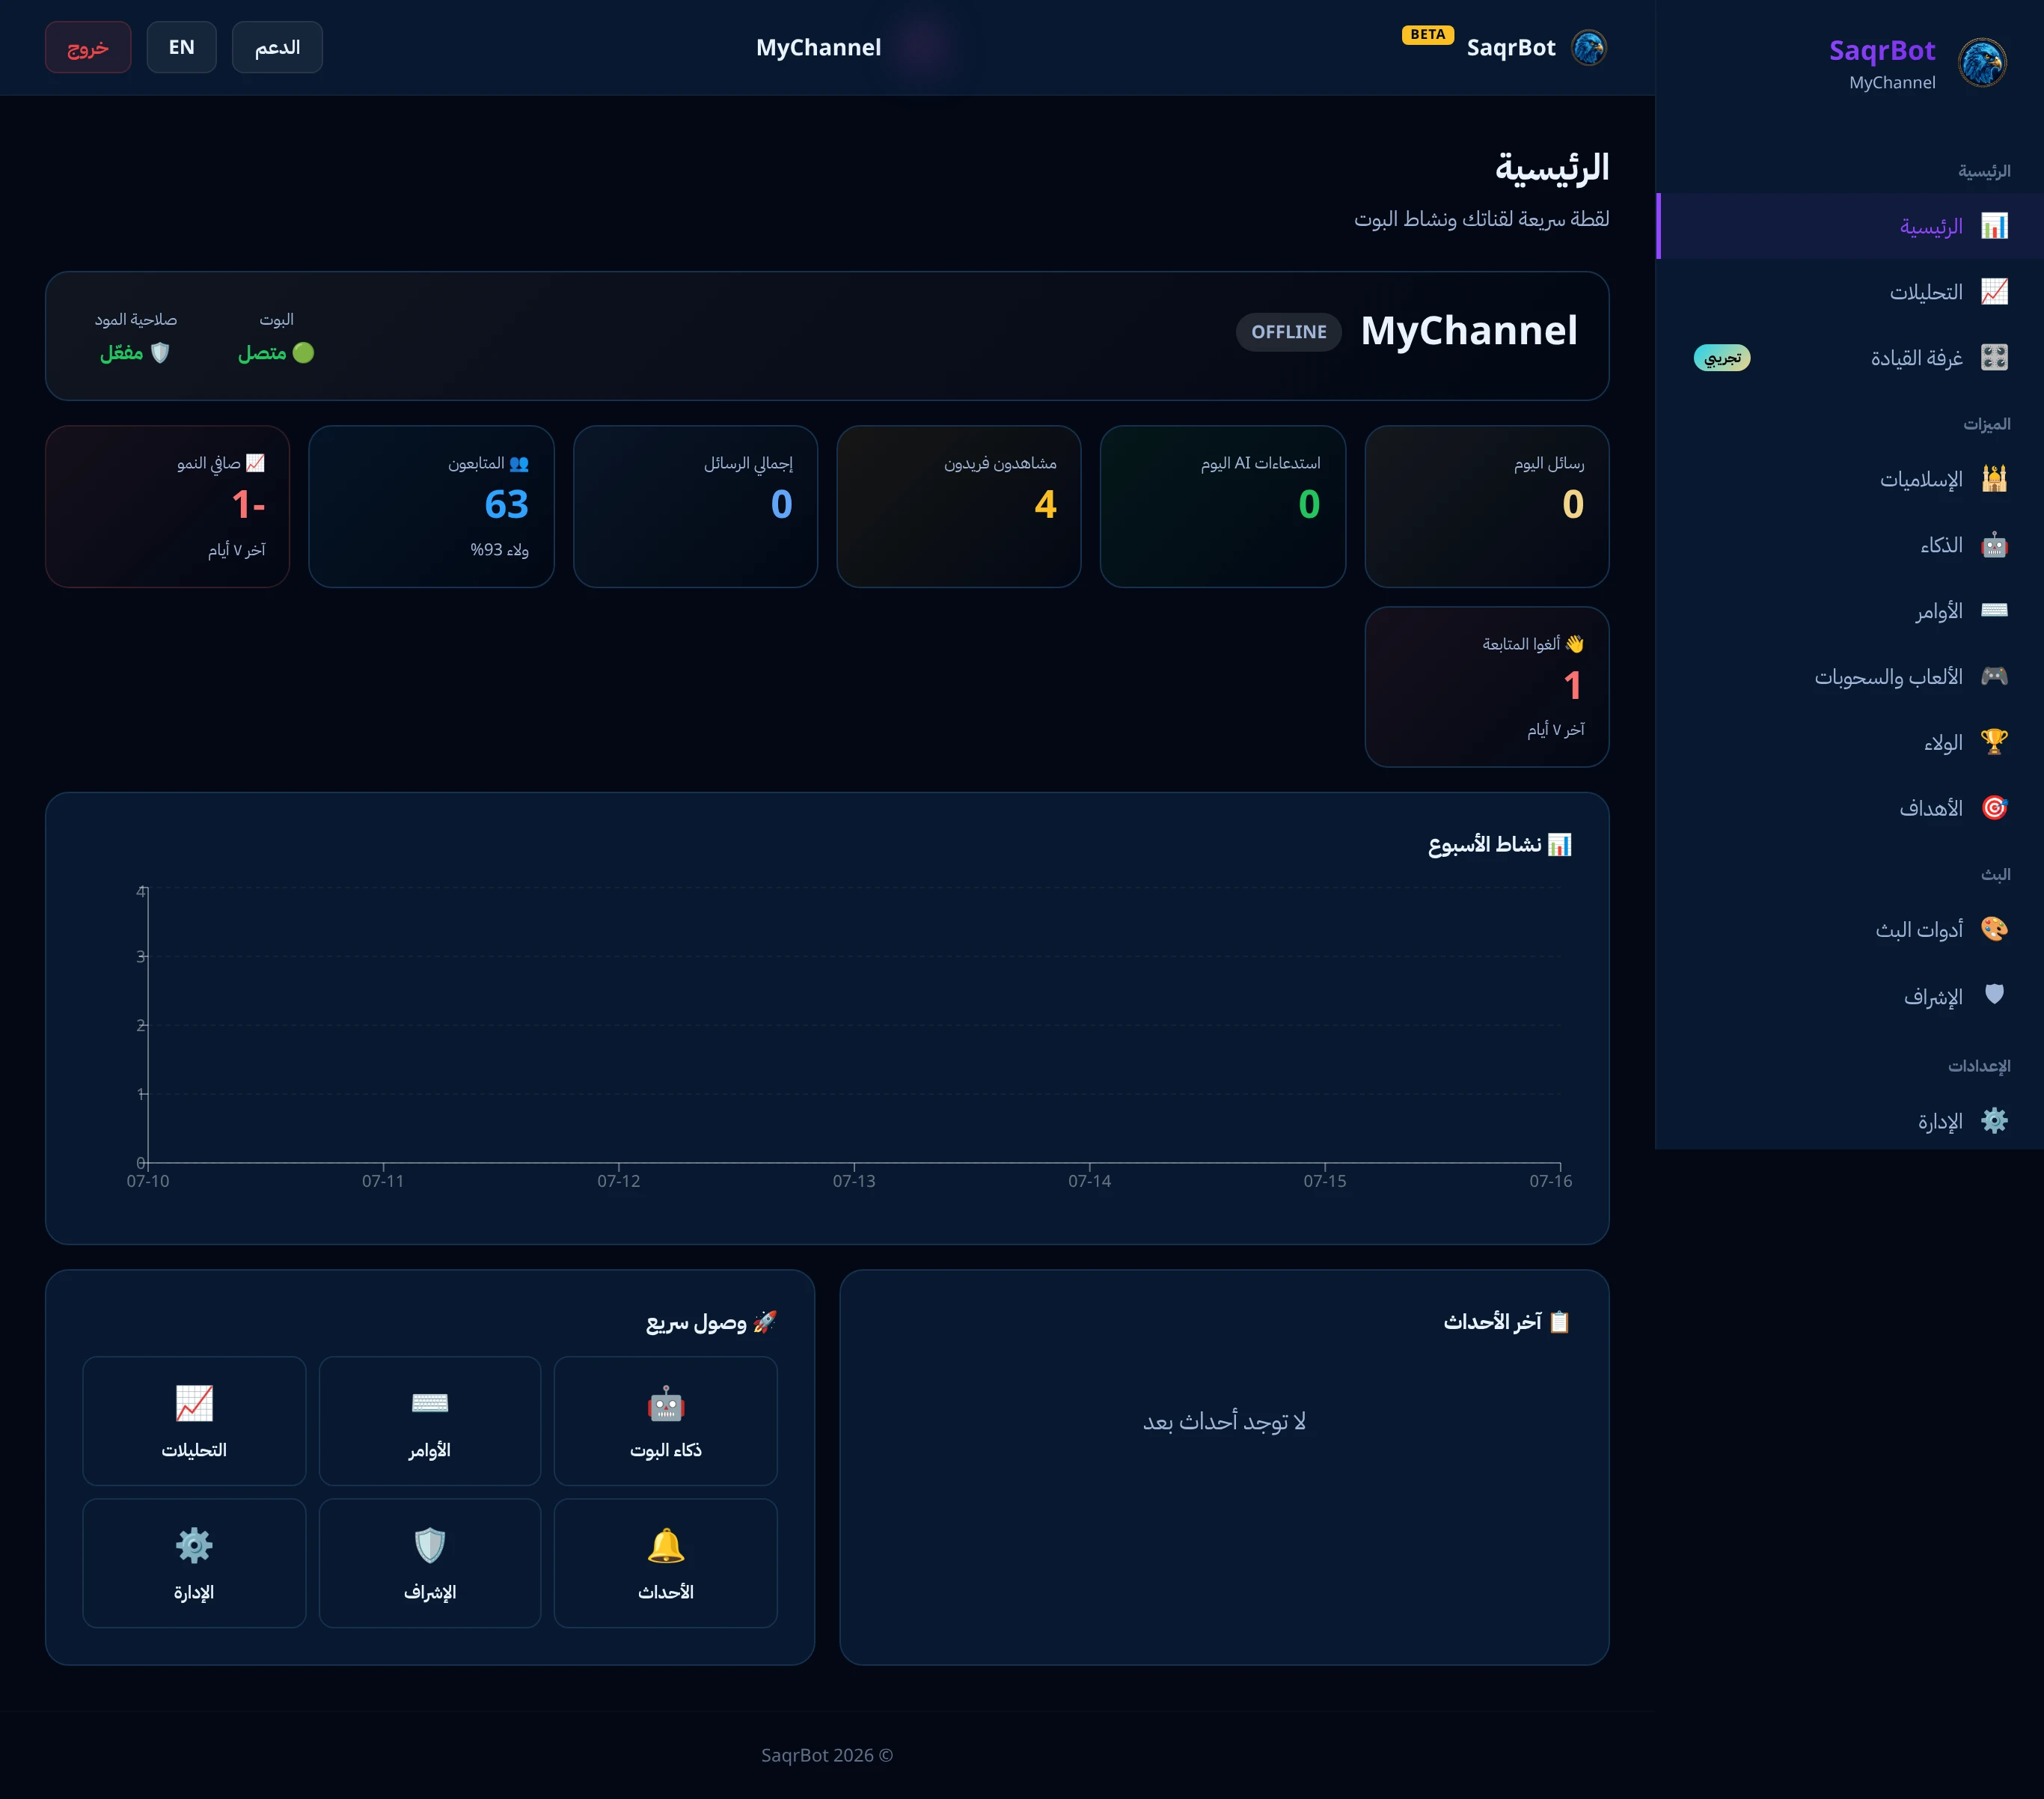Open الإشراف shield icon in sidebar
The image size is (2044, 1799).
click(1994, 995)
